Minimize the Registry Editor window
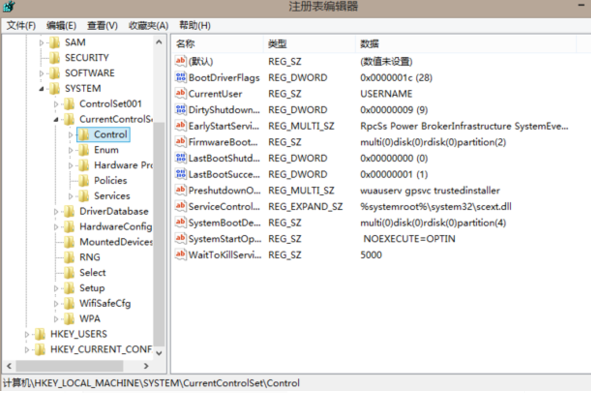The width and height of the screenshot is (591, 394). pyautogui.click(x=581, y=5)
